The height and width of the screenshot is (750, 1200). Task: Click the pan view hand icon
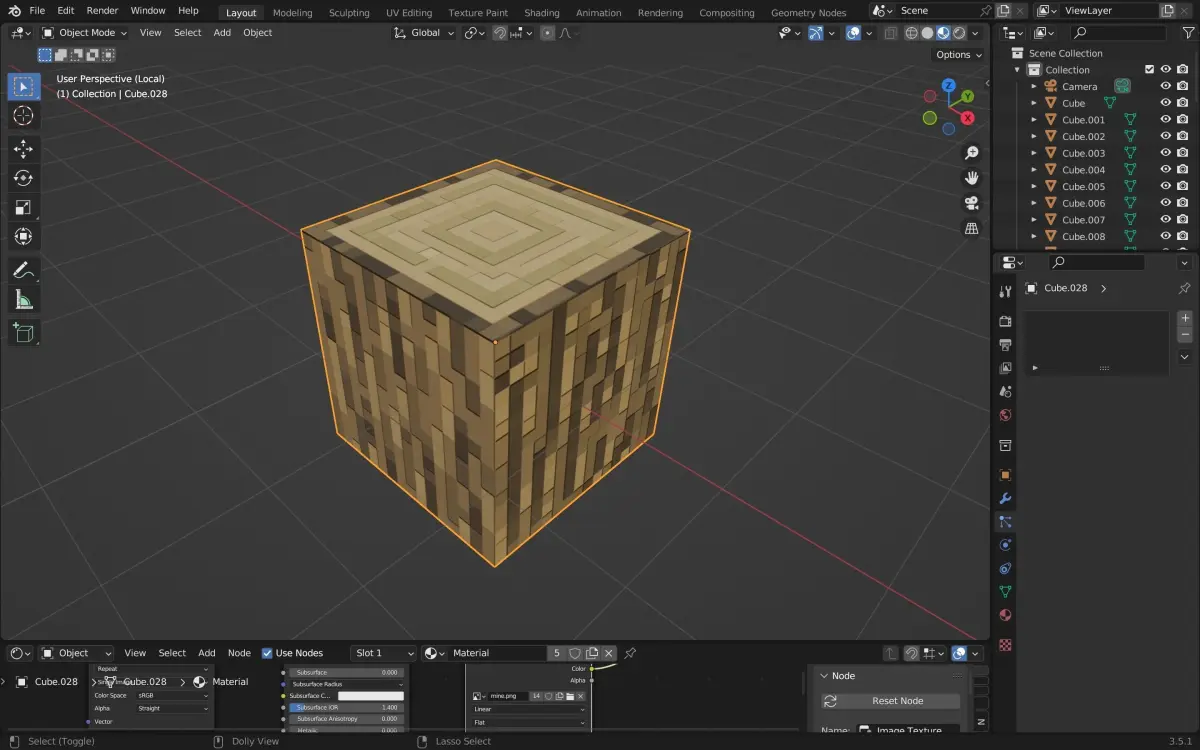[971, 178]
